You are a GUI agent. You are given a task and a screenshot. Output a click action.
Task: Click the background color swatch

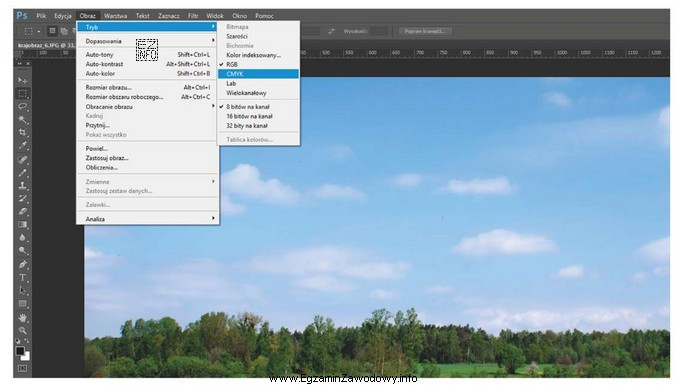(26, 357)
